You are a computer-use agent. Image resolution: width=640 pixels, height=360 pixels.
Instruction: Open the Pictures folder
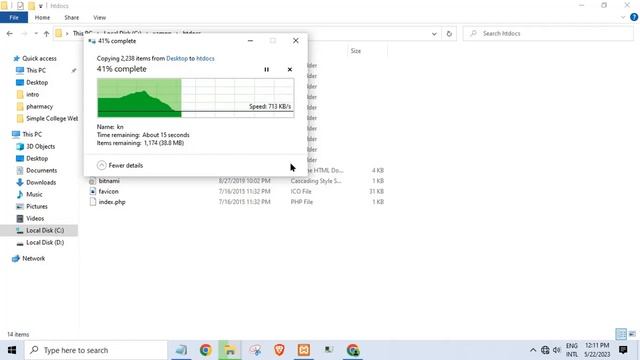37,207
